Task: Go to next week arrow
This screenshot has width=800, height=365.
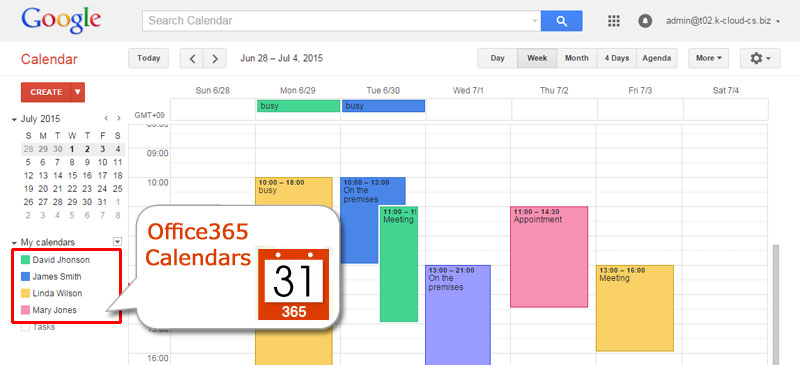Action: [215, 59]
